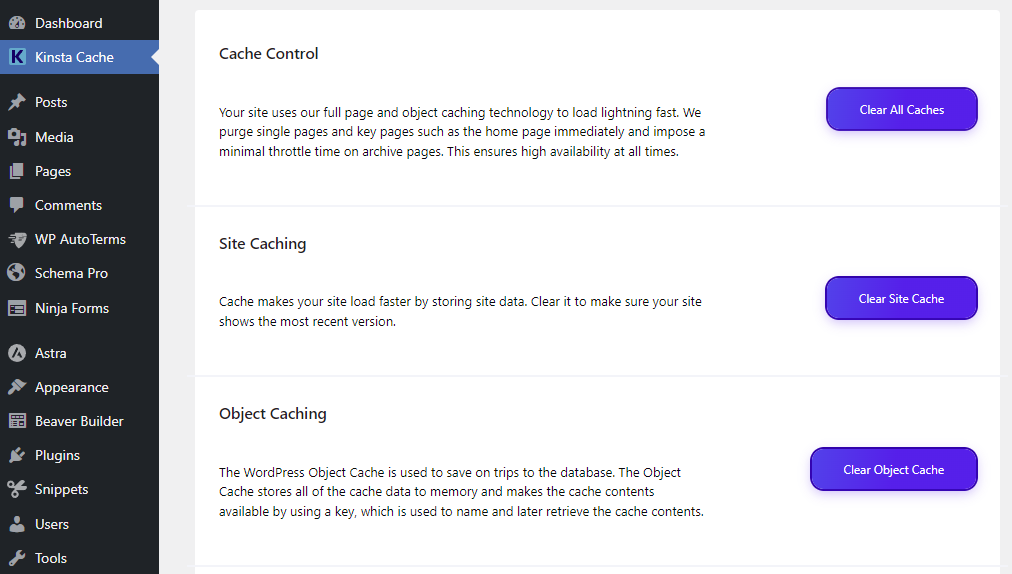Image resolution: width=1012 pixels, height=574 pixels.
Task: Click the Posts pushpin icon
Action: coord(17,102)
